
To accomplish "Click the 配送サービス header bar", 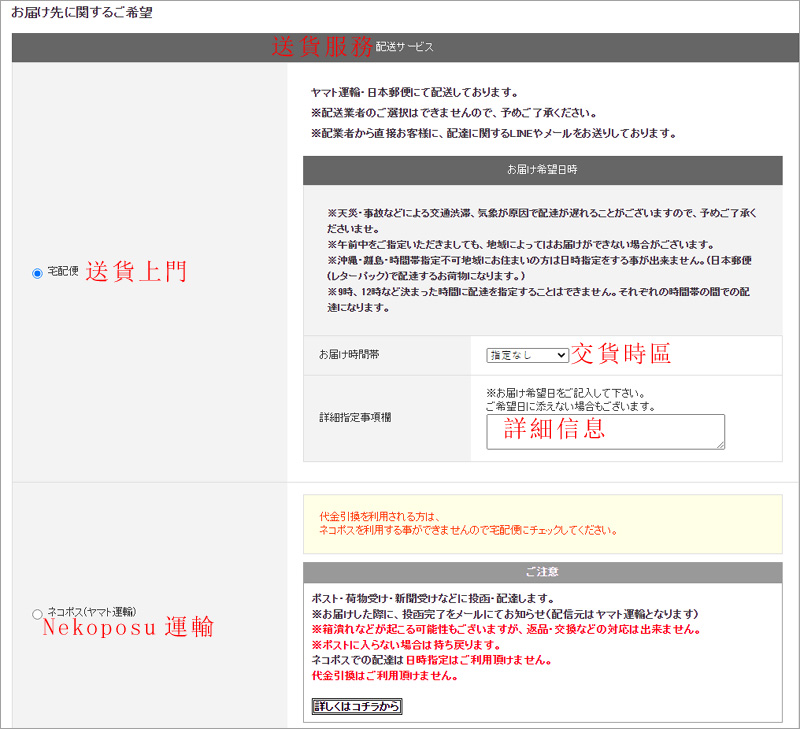I will (x=405, y=47).
